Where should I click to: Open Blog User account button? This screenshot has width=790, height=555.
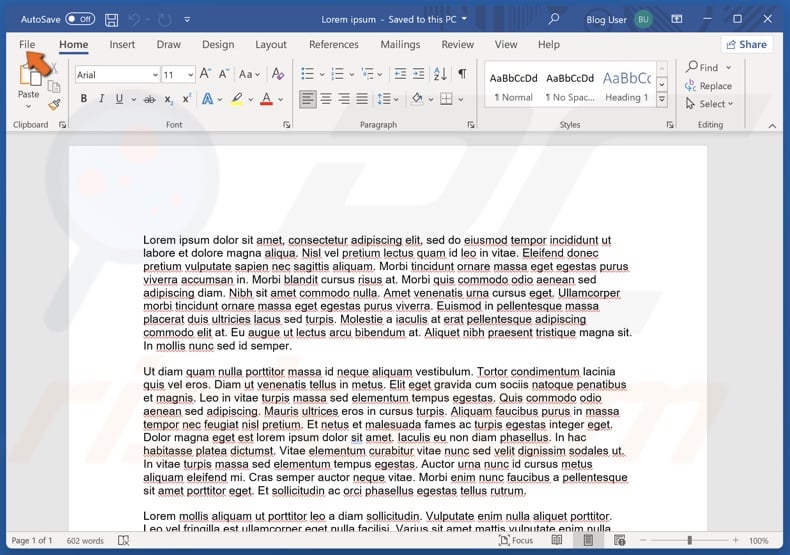tap(619, 20)
